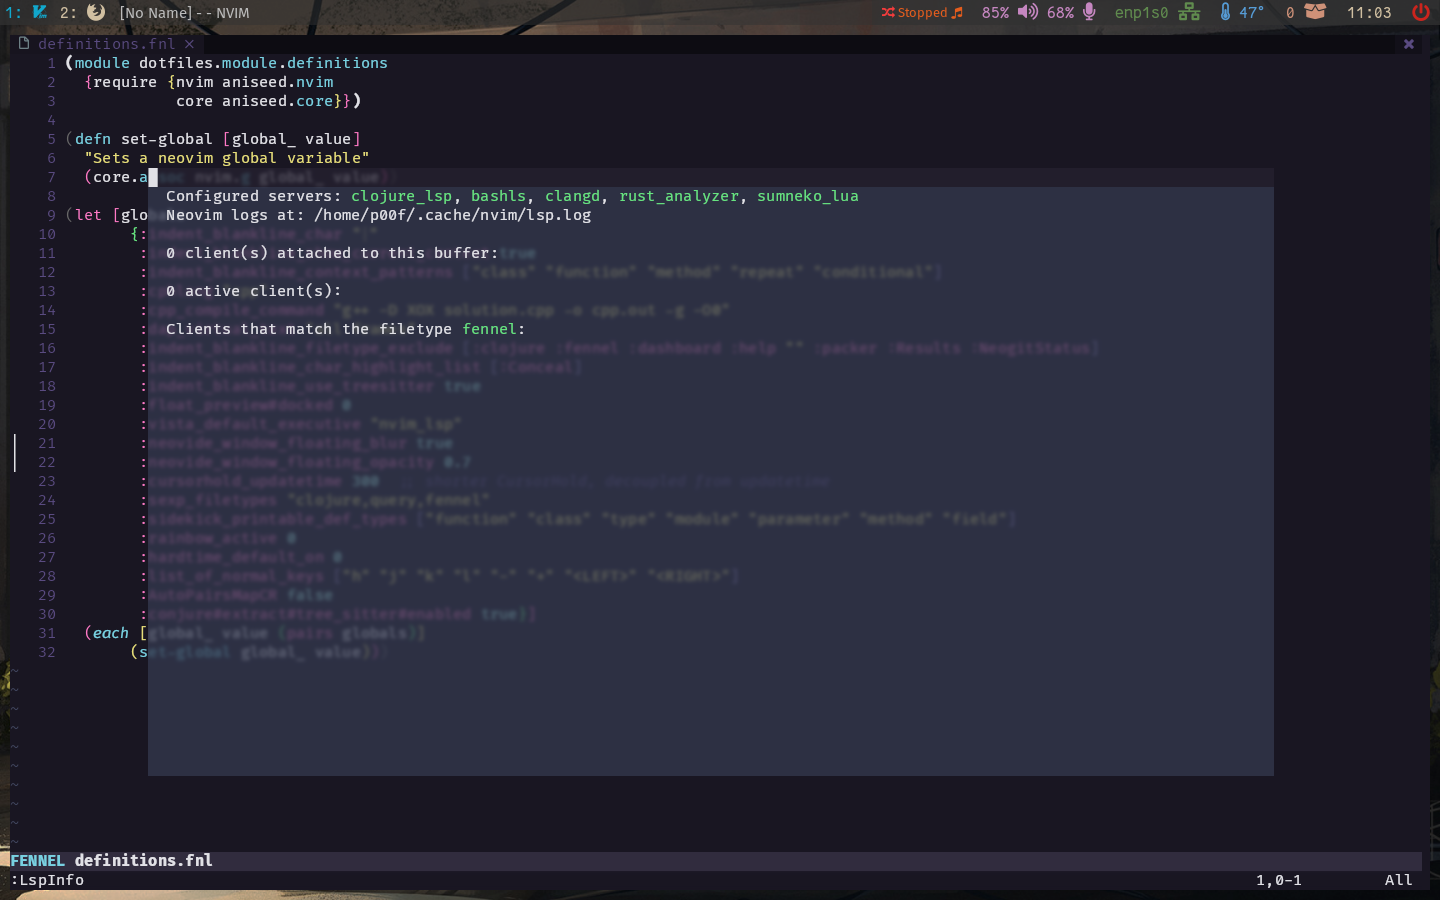Switch to workspace 2 Firefox icon
The image size is (1440, 900).
pyautogui.click(x=96, y=12)
